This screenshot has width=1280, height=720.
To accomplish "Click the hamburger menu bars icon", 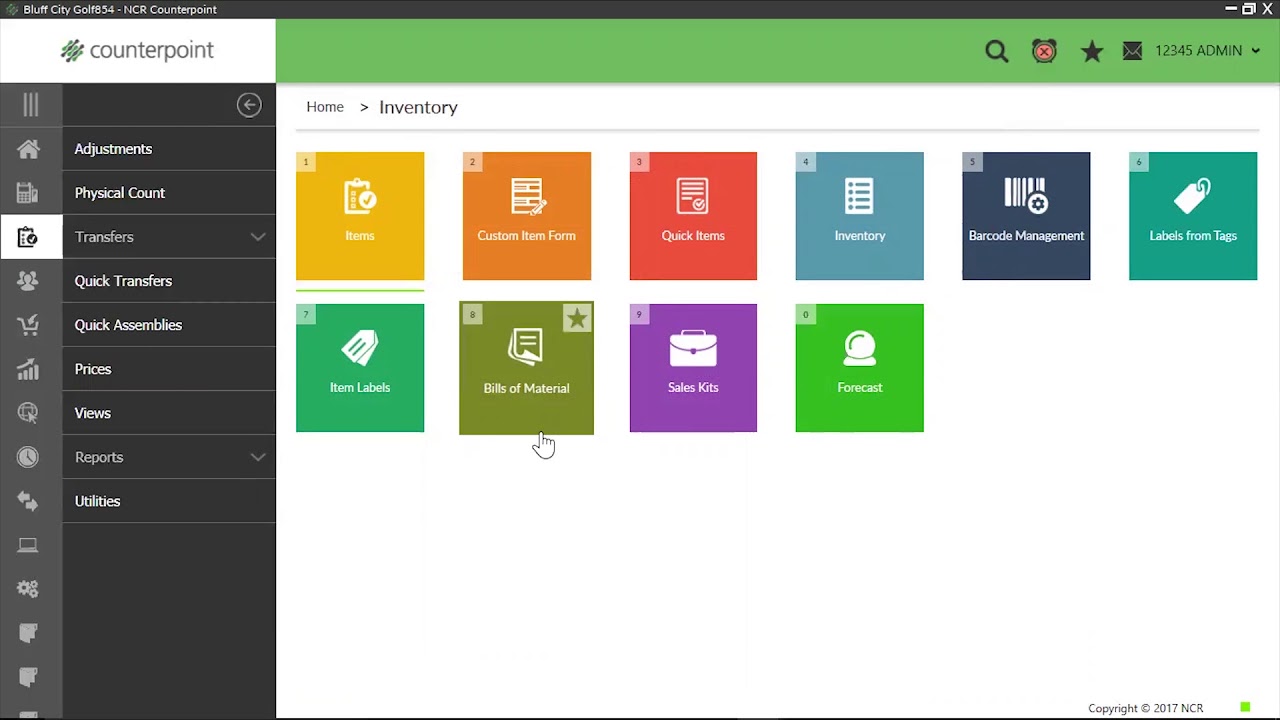I will pyautogui.click(x=31, y=104).
